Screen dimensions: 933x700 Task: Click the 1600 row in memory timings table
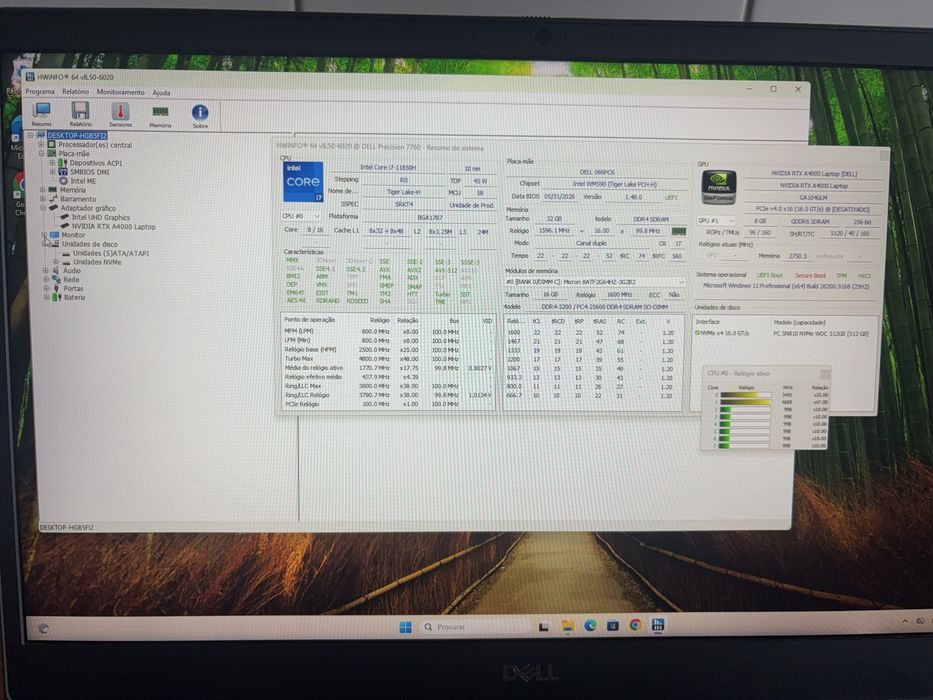593,333
